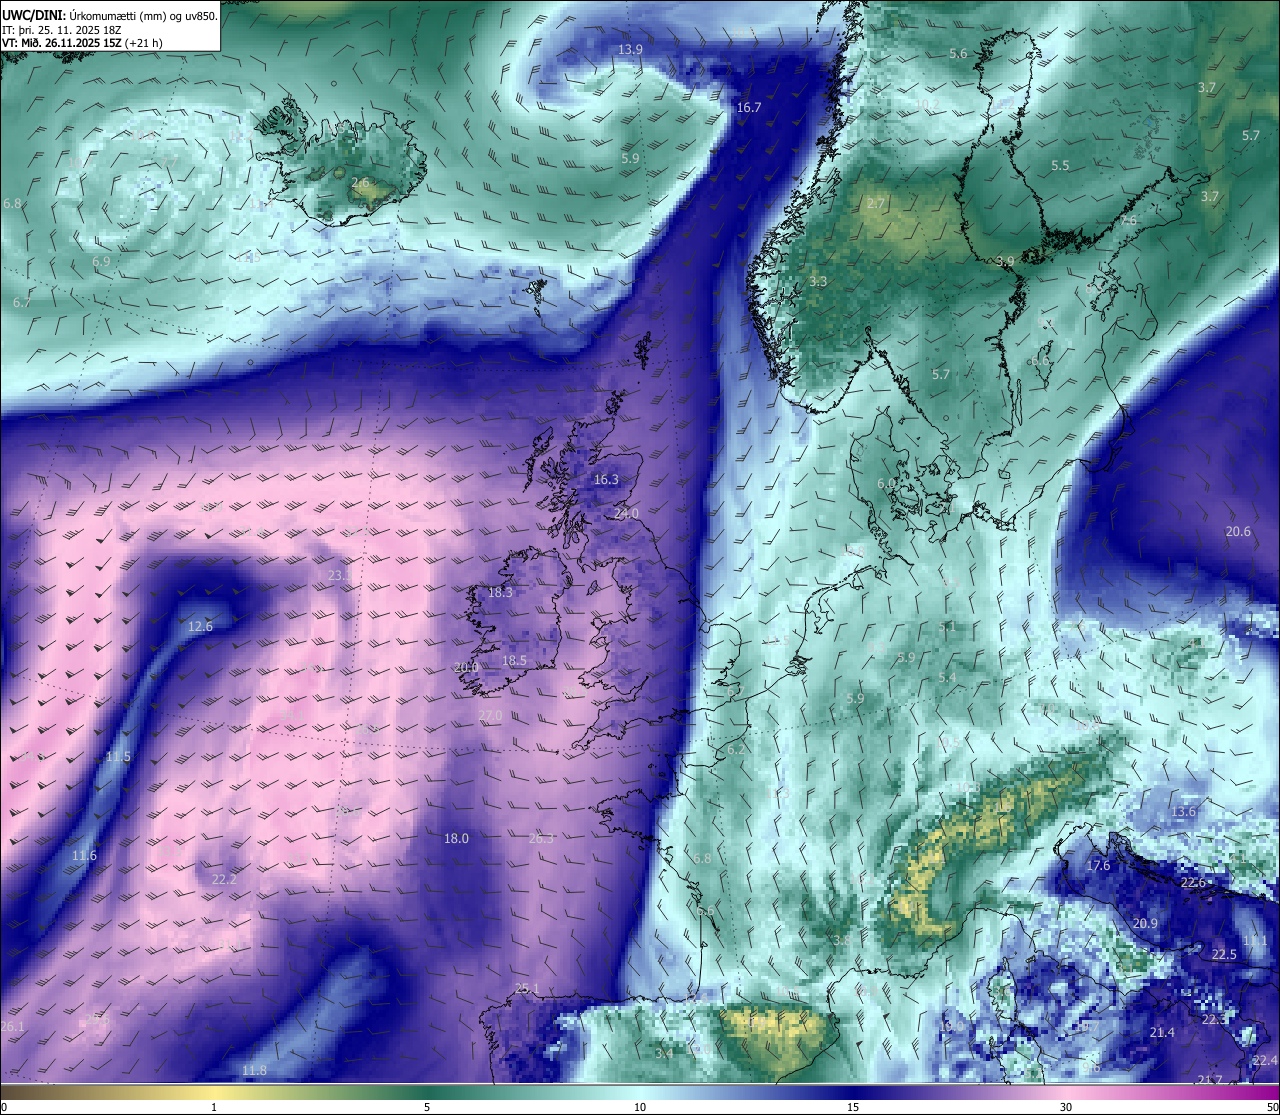Click the "25.1" value near Spain
1280x1115 pixels.
point(526,989)
